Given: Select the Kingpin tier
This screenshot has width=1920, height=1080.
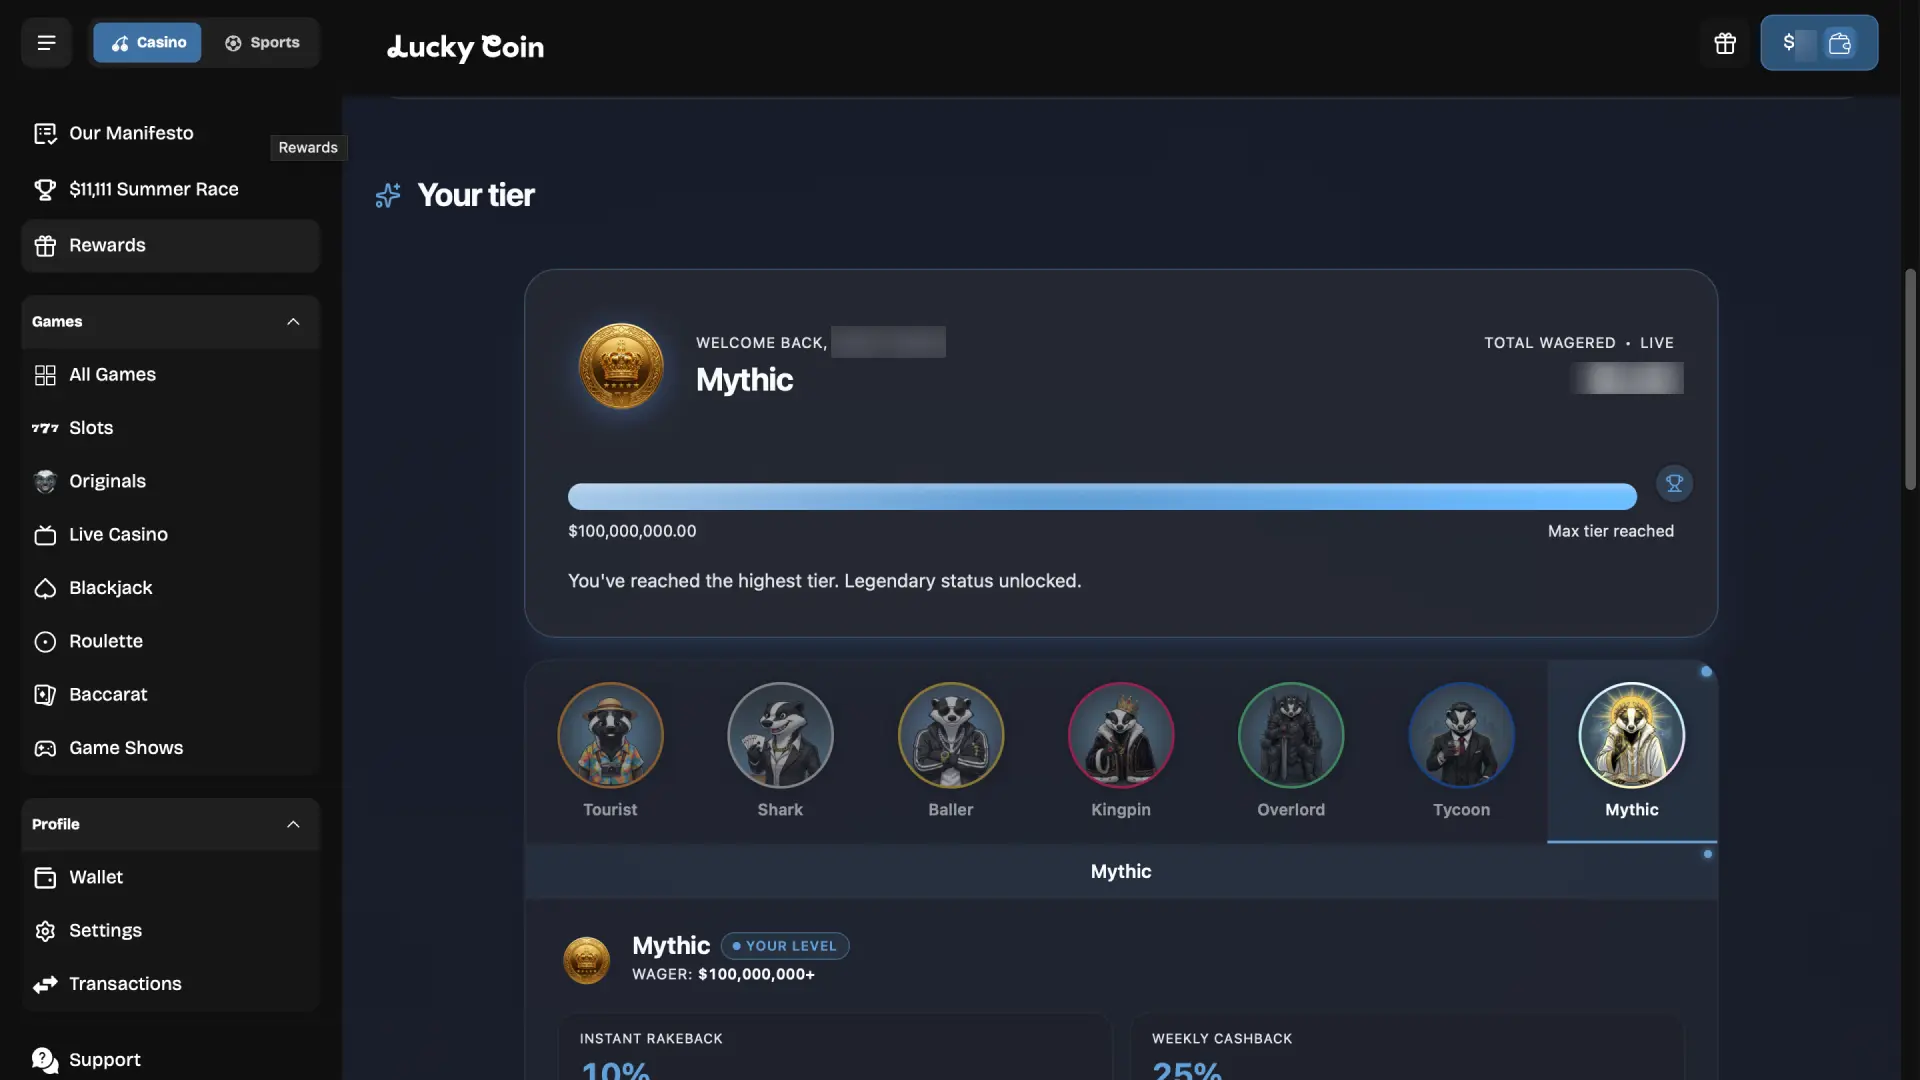Looking at the screenshot, I should (1121, 750).
